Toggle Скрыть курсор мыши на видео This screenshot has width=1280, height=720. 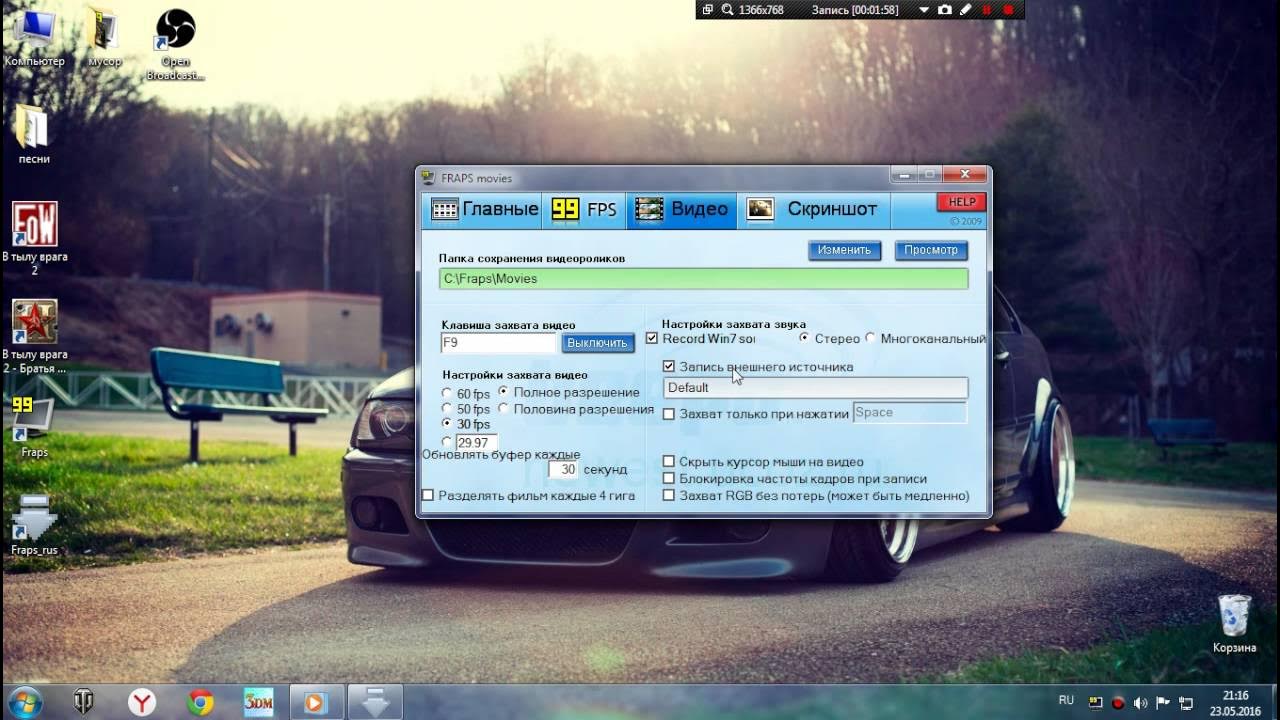(763, 462)
